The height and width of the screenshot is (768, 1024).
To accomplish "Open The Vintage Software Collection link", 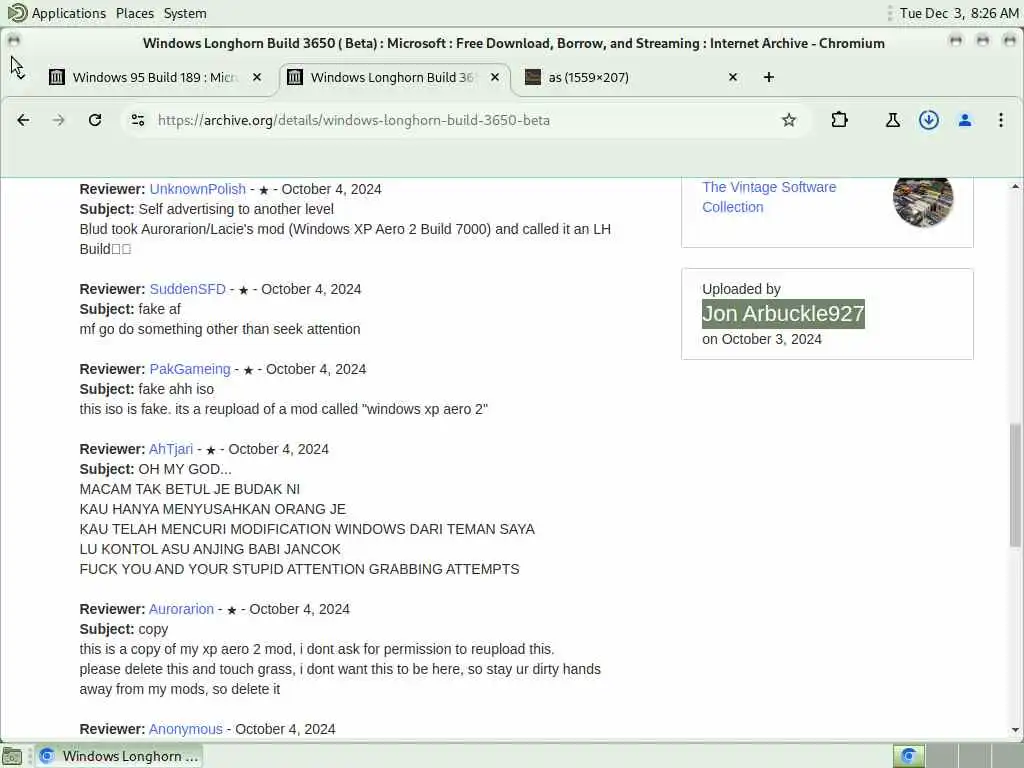I will (769, 197).
